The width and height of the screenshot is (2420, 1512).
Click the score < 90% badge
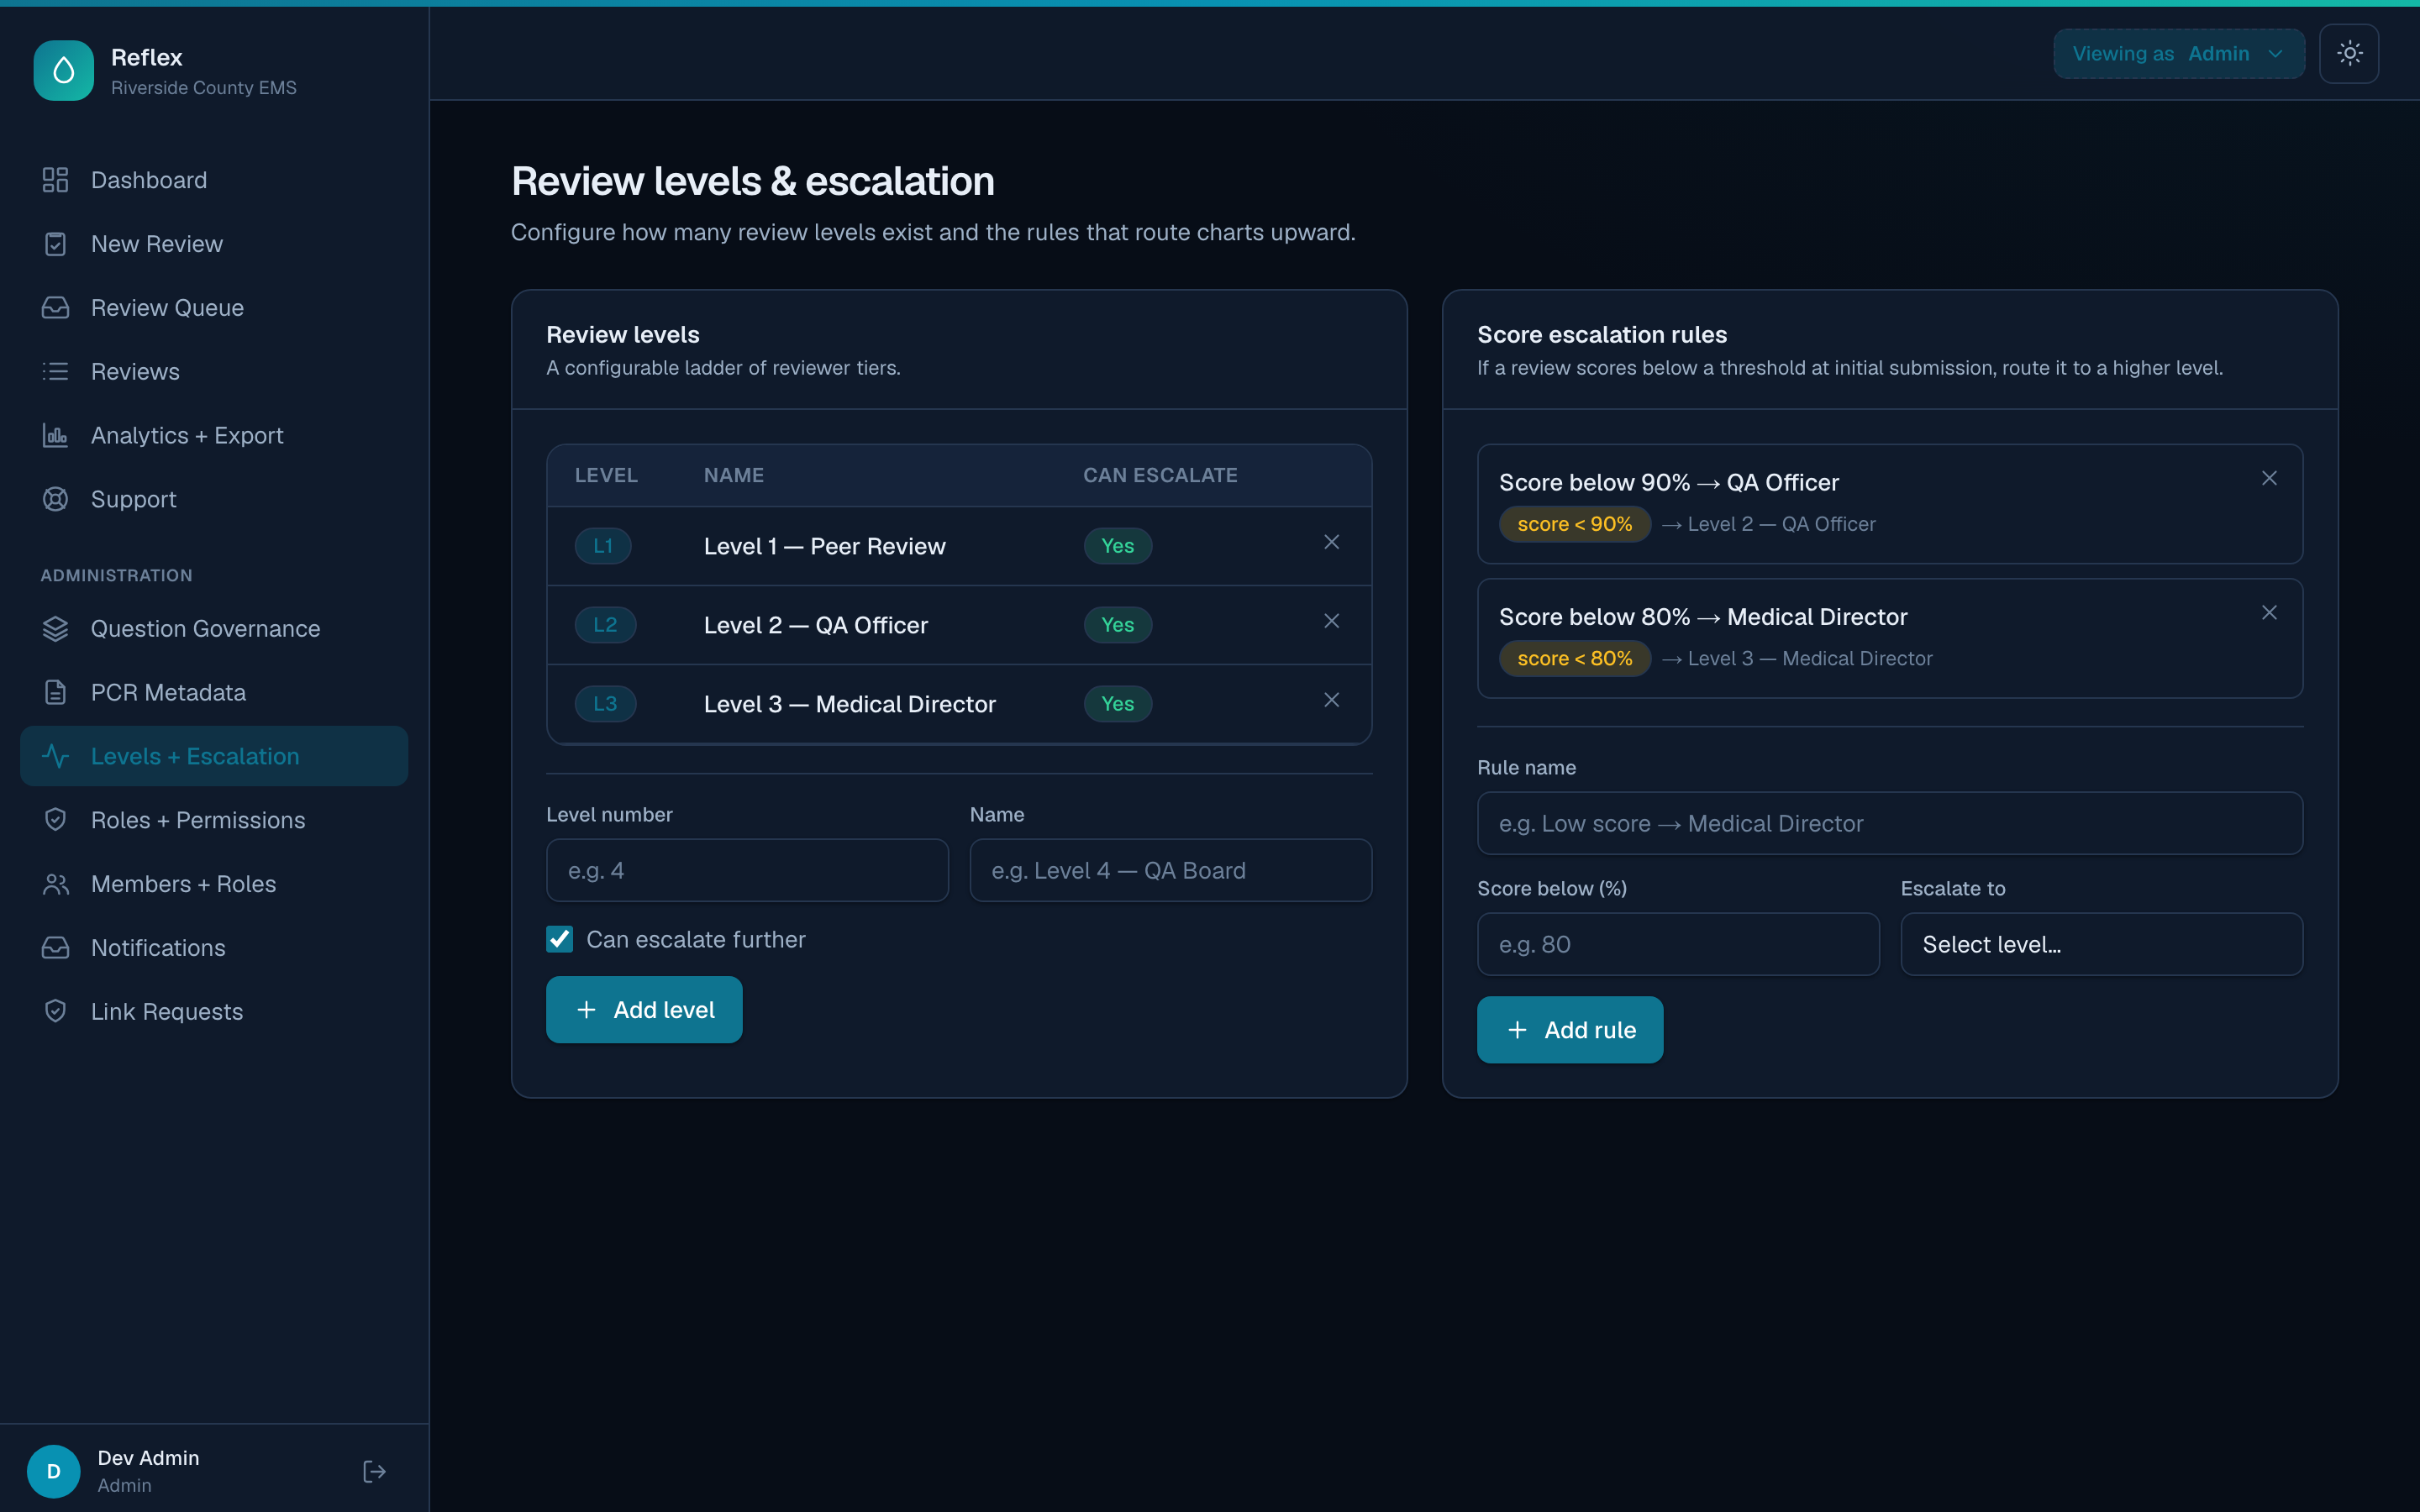pos(1574,524)
